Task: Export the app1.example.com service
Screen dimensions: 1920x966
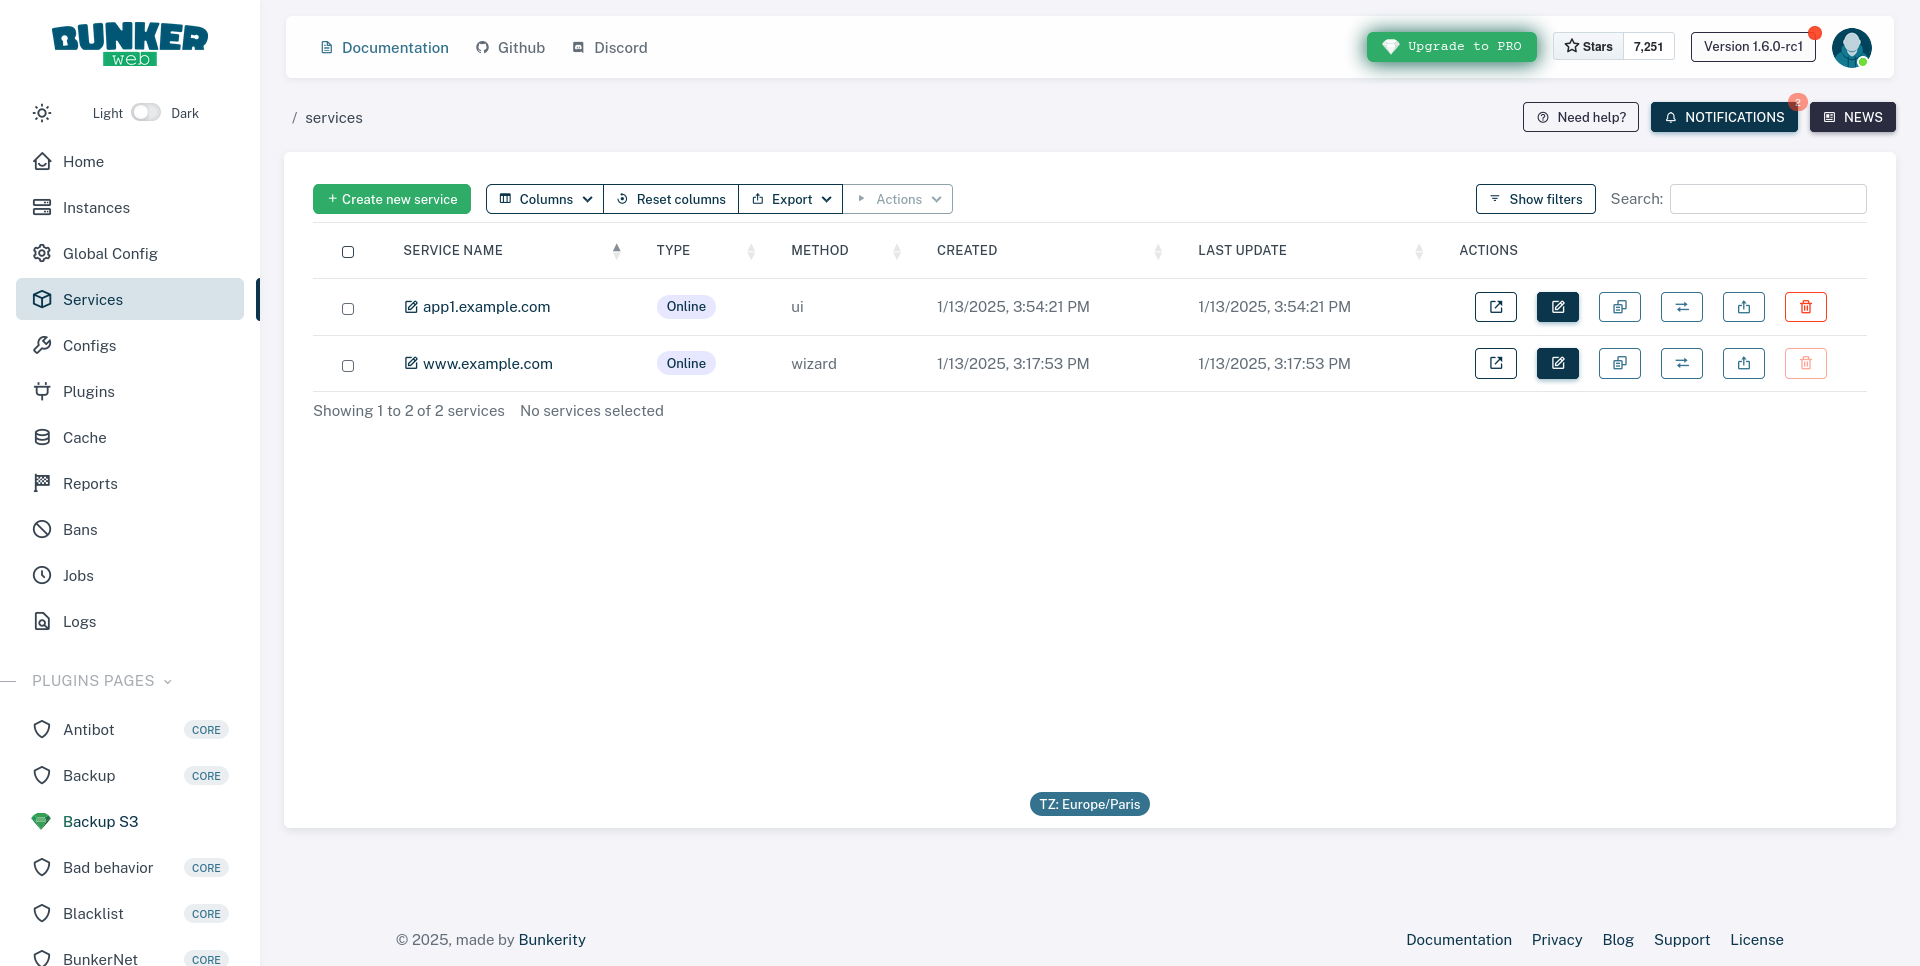Action: [x=1743, y=307]
